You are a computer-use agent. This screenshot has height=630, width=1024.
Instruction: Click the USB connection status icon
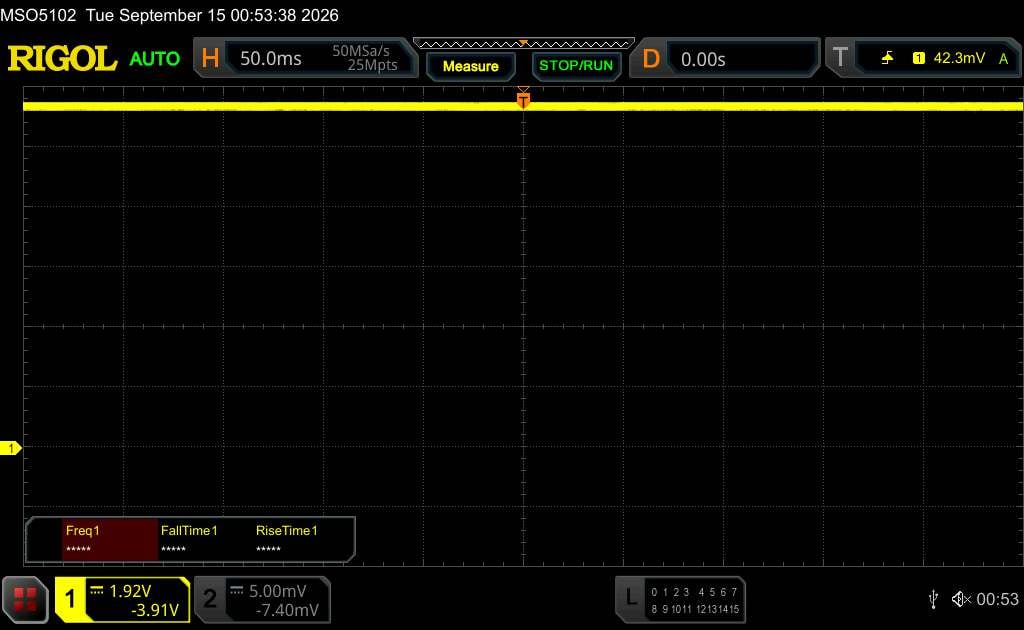933,599
